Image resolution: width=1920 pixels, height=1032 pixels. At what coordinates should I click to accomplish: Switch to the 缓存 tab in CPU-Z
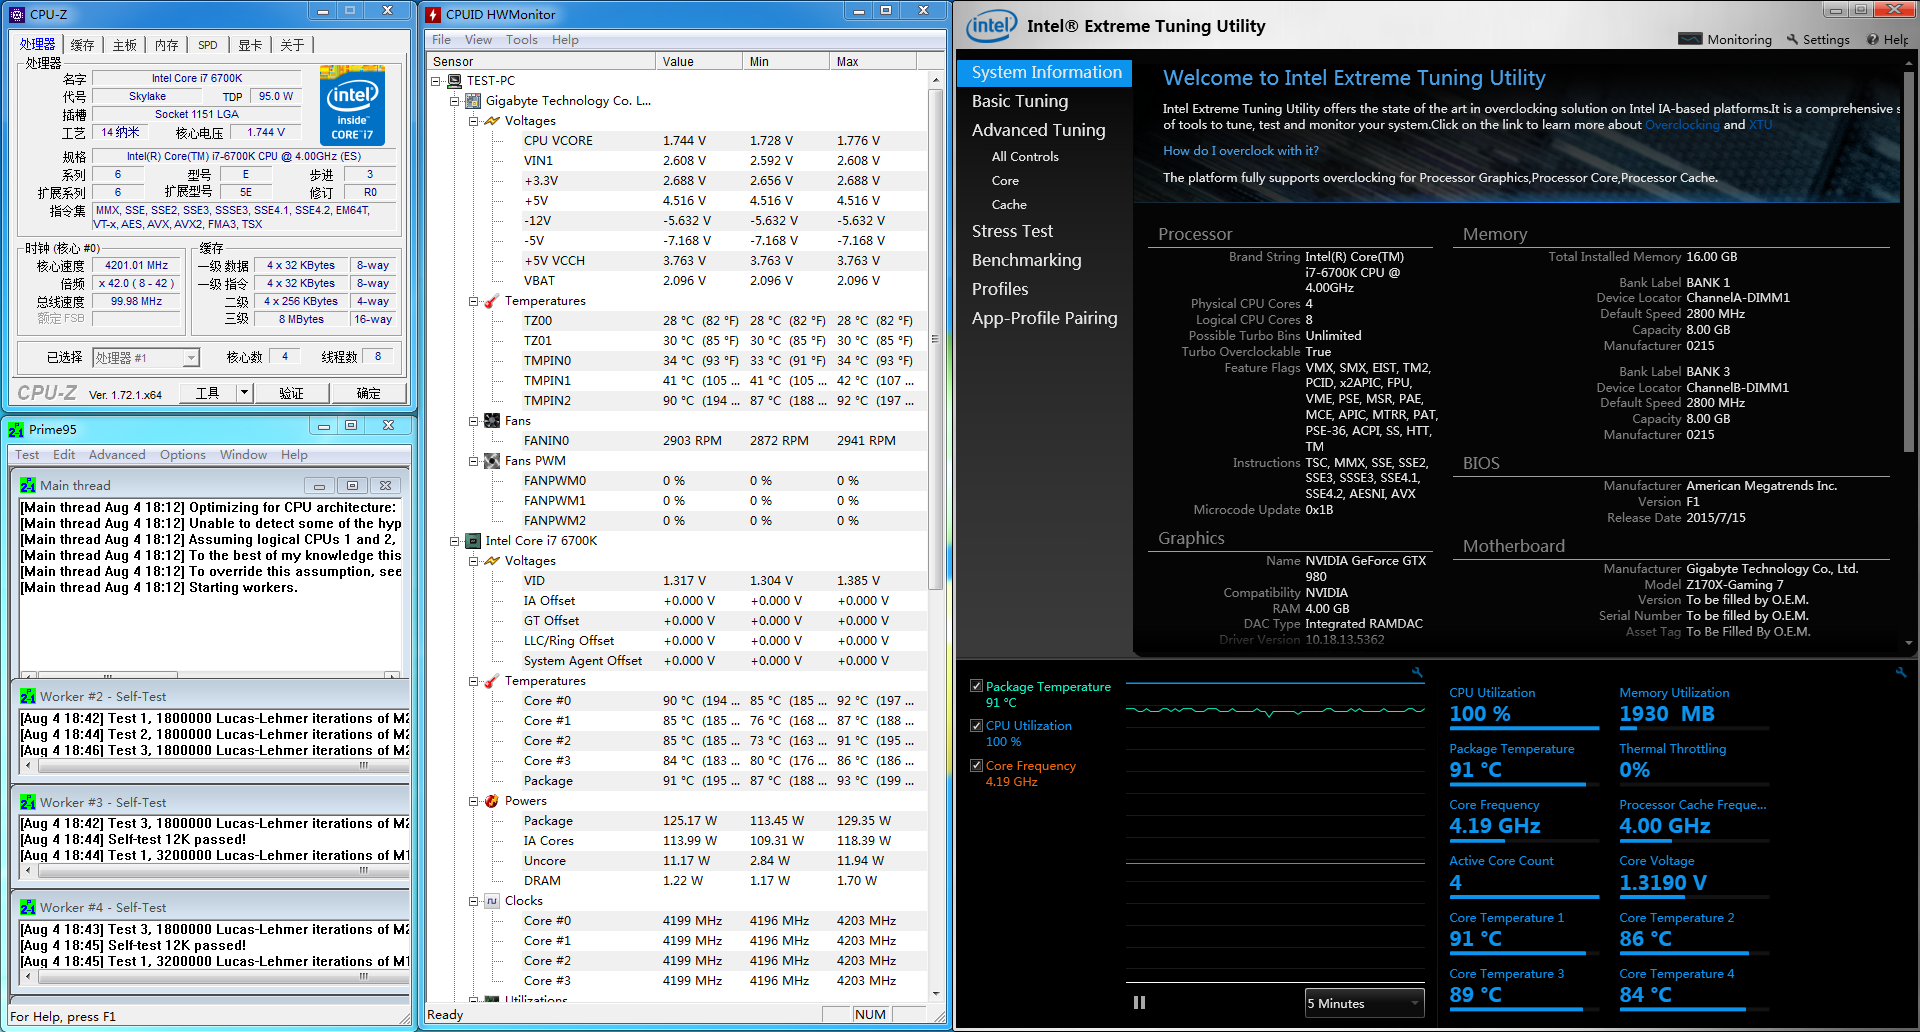coord(82,45)
